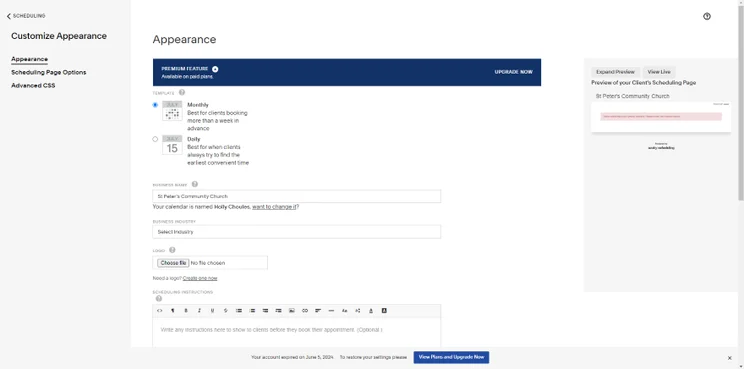Click 'Available on paid plans.' text

point(187,76)
